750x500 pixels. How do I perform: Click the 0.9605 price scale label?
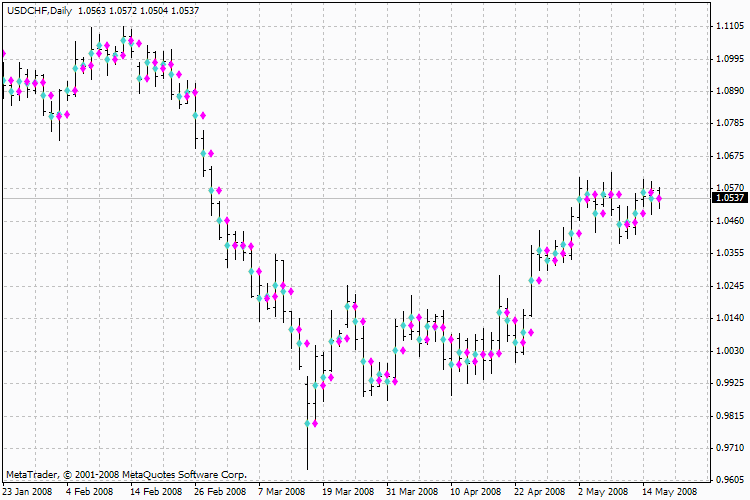728,479
